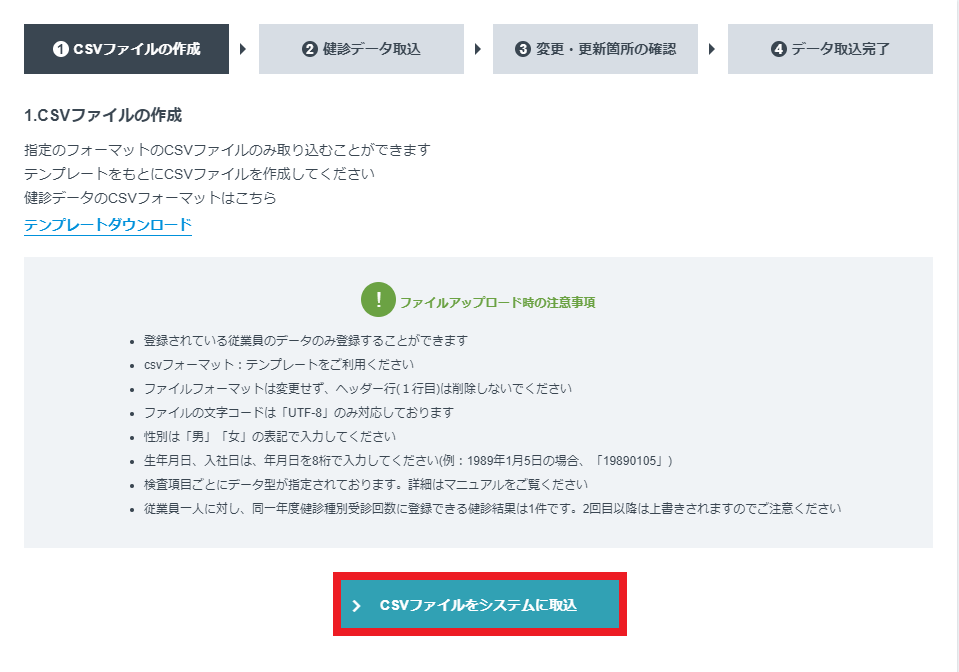Image resolution: width=959 pixels, height=672 pixels.
Task: Open the 変更・更新箇所の確認 step tab
Action: 594,48
